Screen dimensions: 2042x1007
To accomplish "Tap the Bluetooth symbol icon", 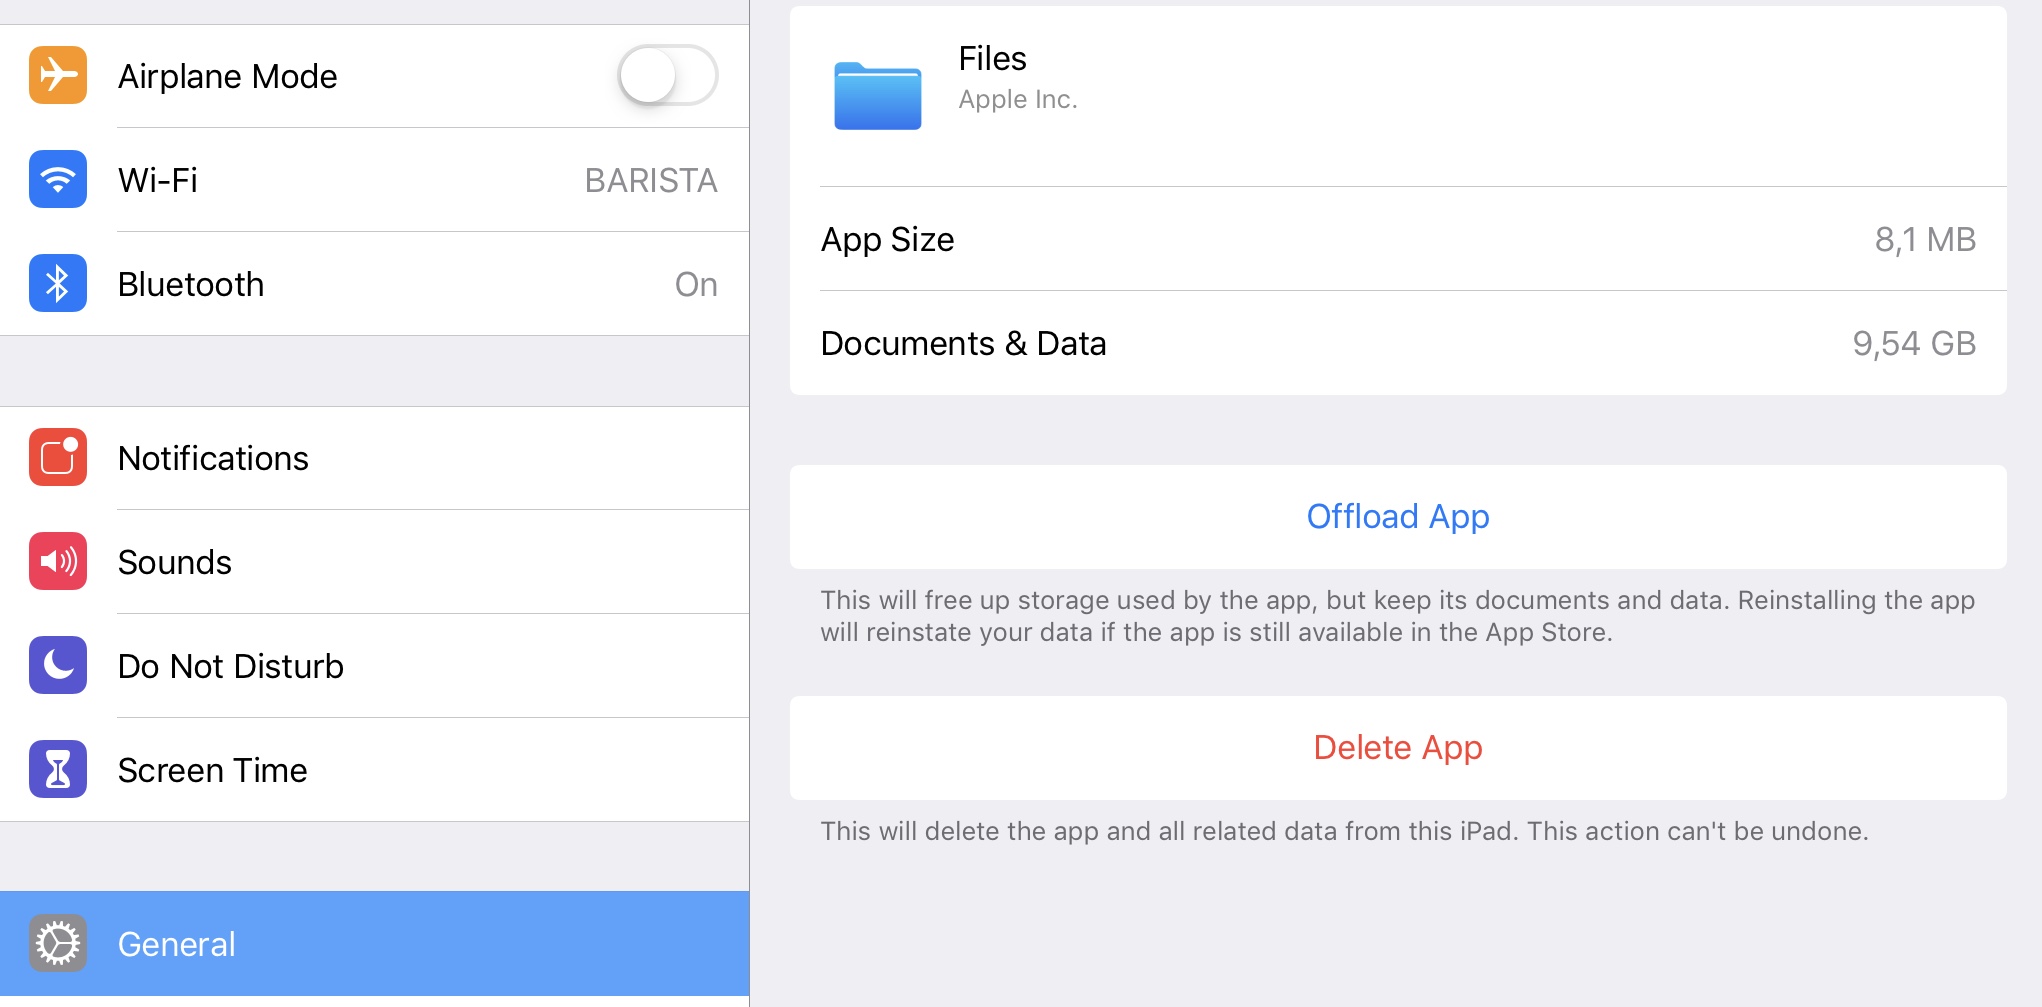I will 58,284.
